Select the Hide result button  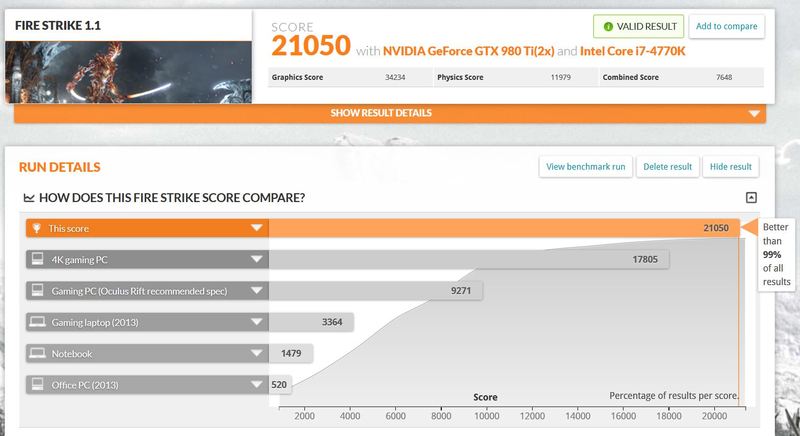731,167
